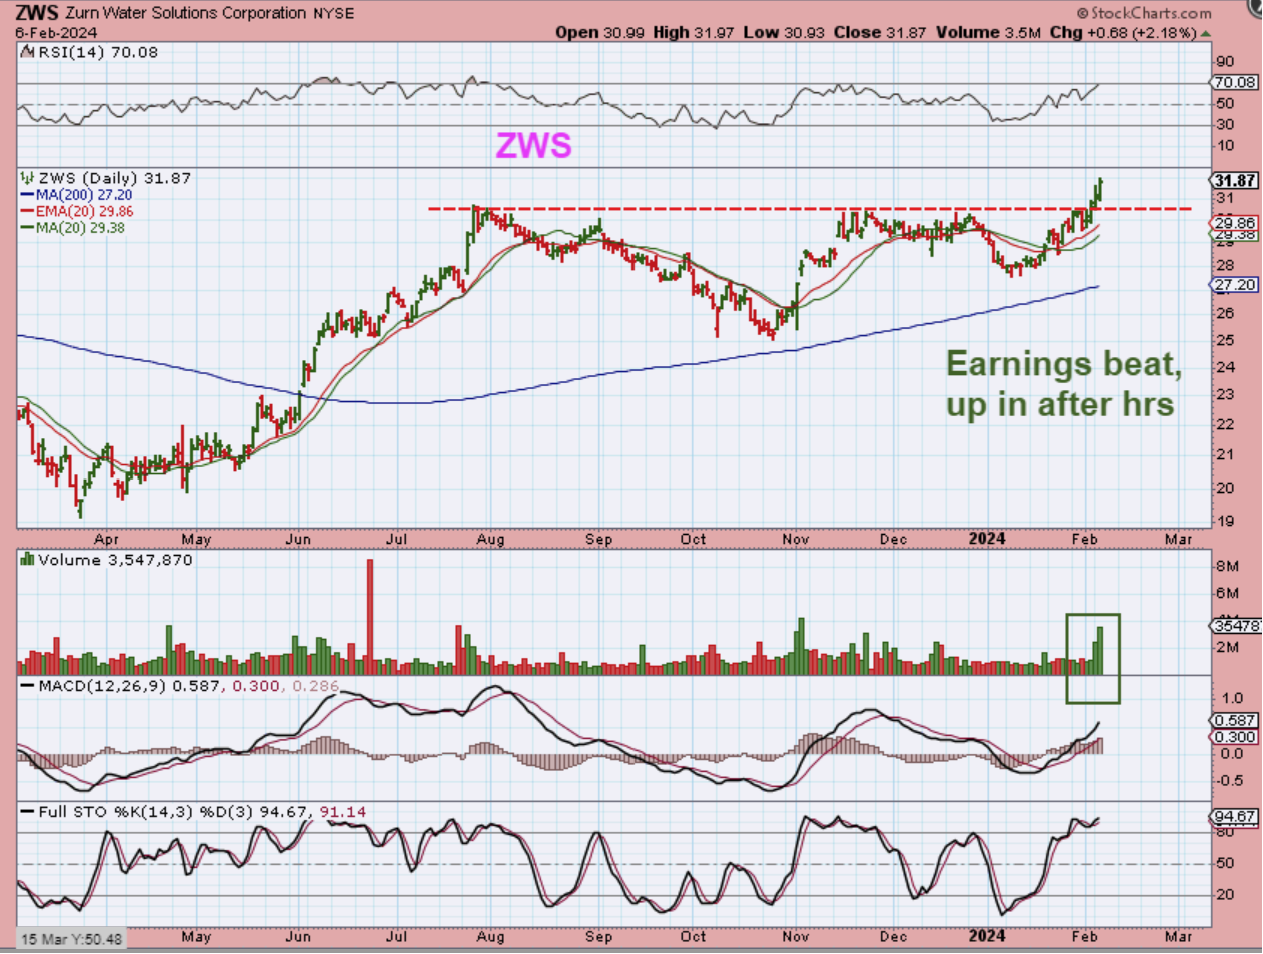Select the 6-Feb-2024 date text
The width and height of the screenshot is (1263, 954).
[55, 32]
